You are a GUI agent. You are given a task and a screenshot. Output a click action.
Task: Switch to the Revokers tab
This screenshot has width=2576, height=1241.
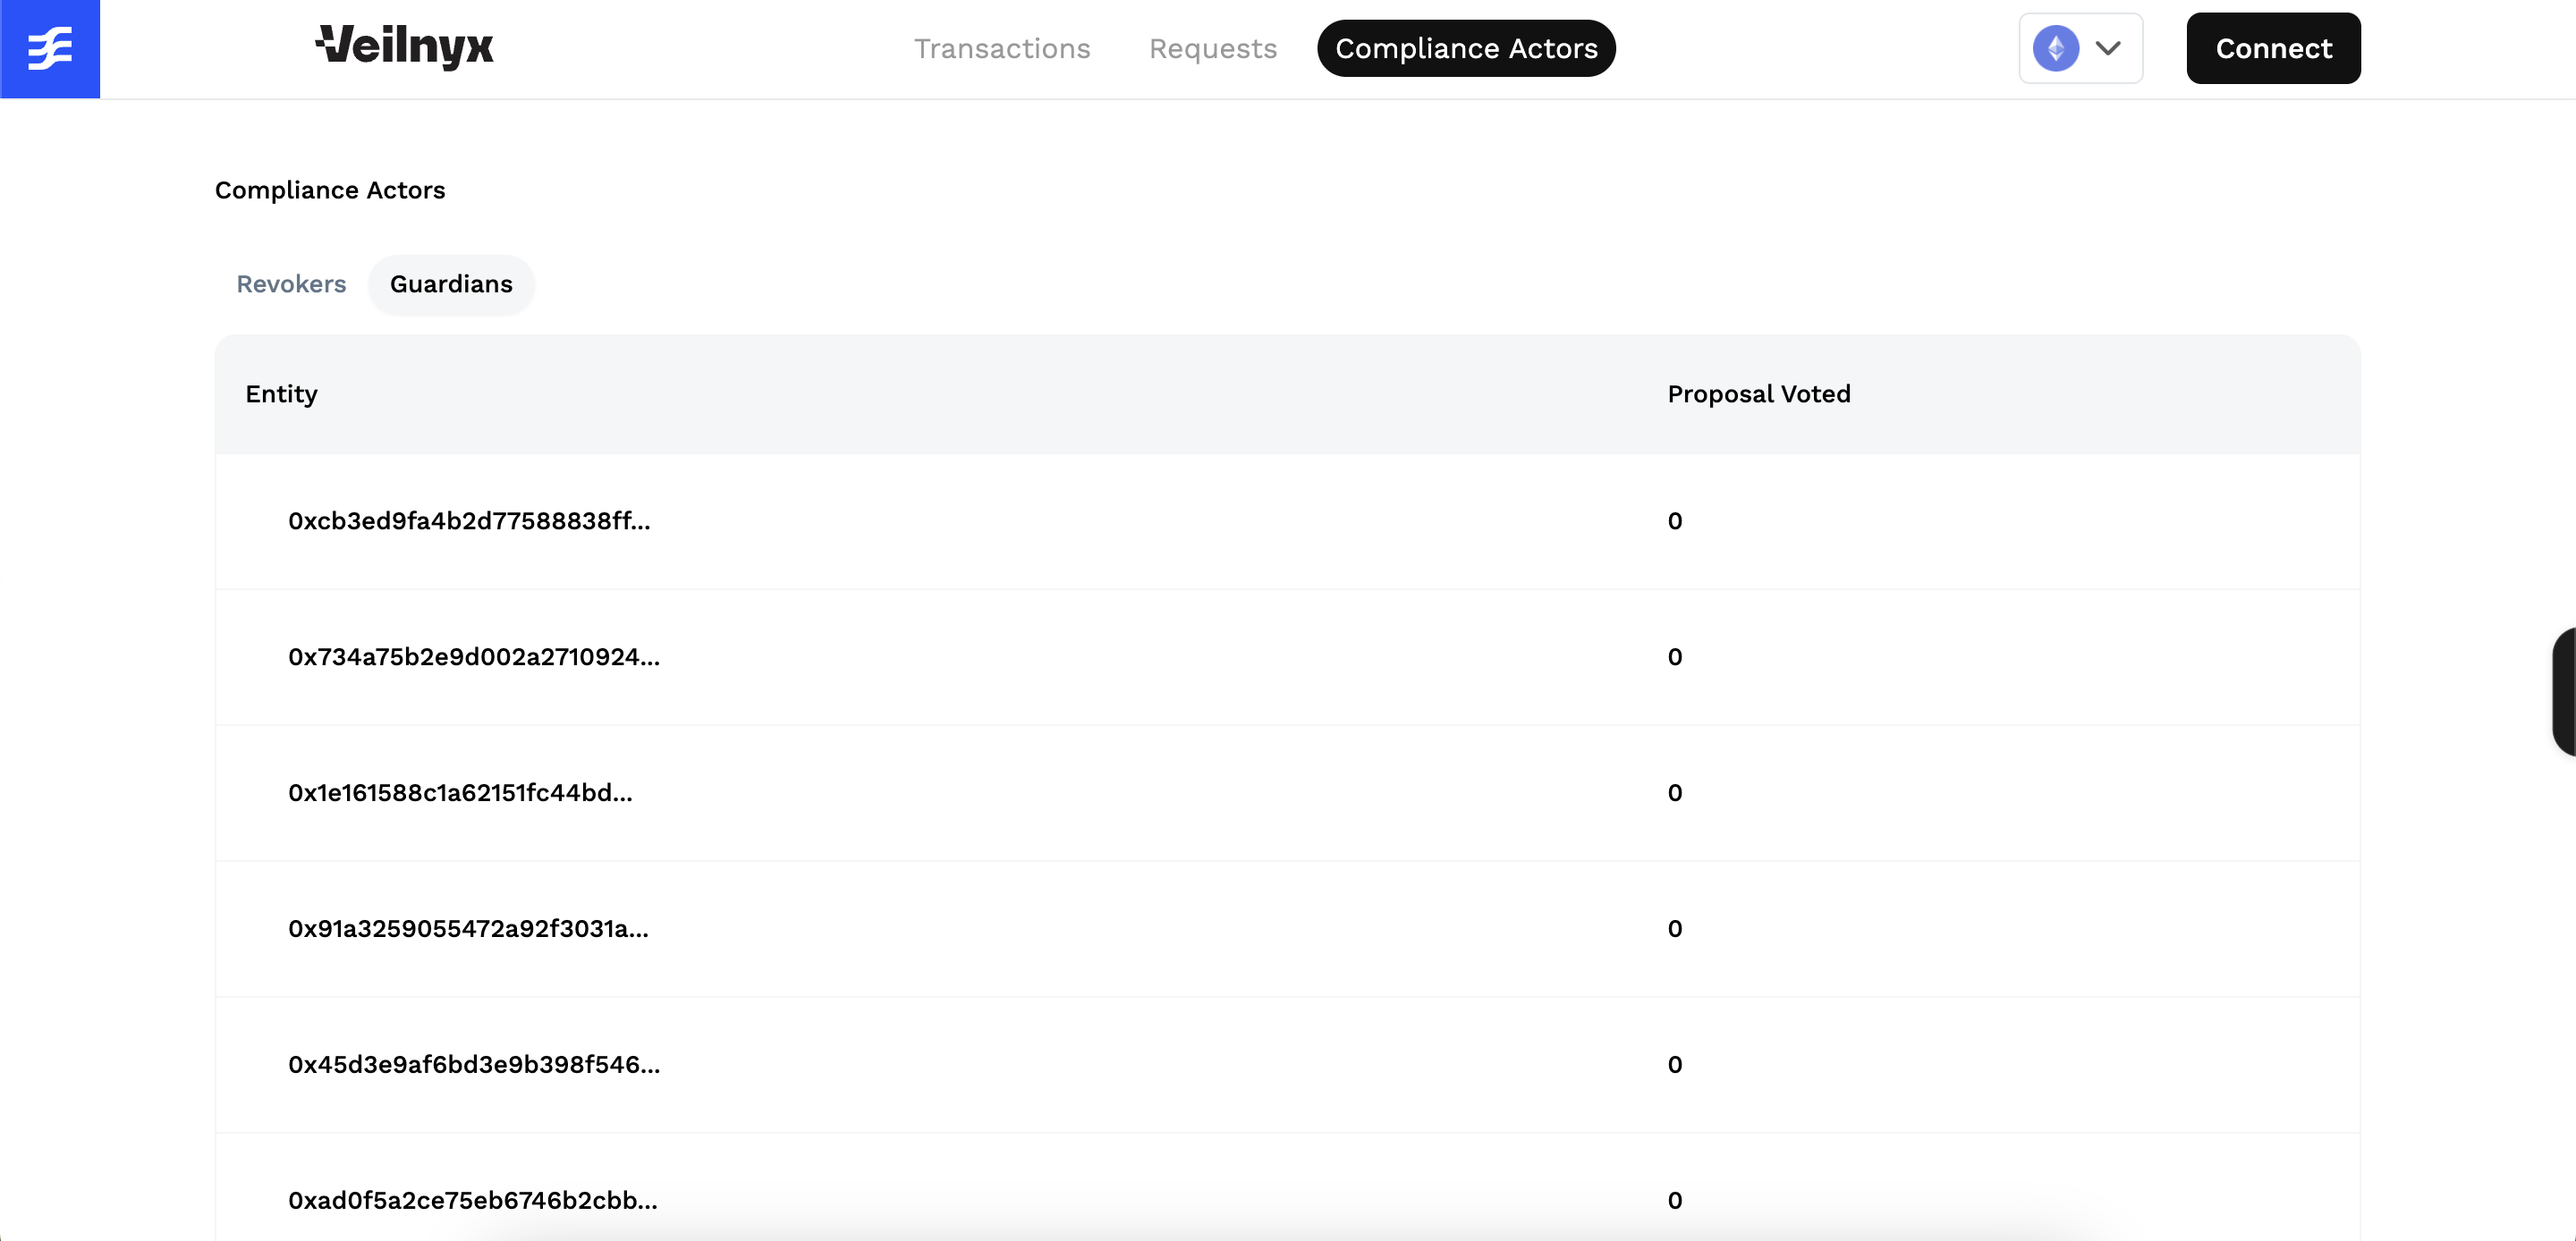[x=291, y=284]
